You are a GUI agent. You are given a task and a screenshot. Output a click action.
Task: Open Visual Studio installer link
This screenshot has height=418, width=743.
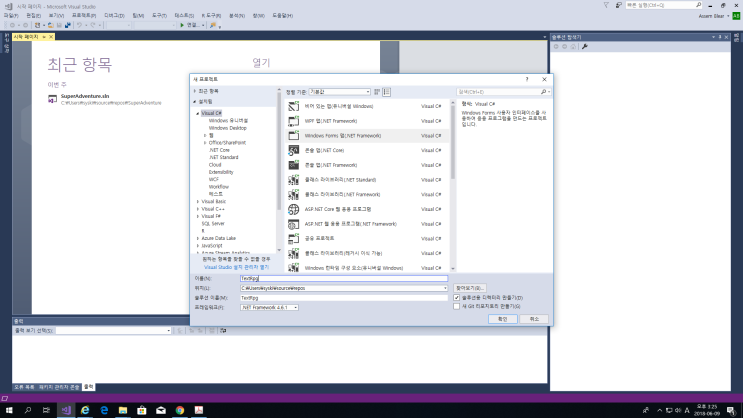tap(236, 268)
